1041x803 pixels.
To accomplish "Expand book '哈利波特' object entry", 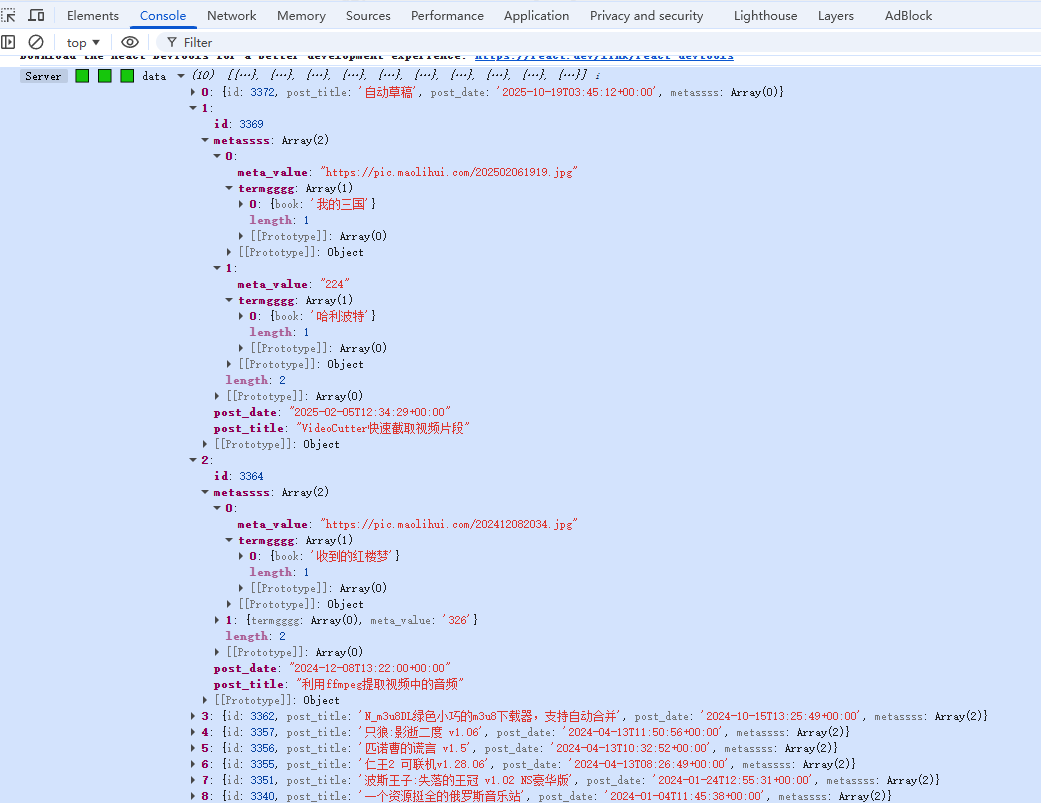I will pos(241,316).
